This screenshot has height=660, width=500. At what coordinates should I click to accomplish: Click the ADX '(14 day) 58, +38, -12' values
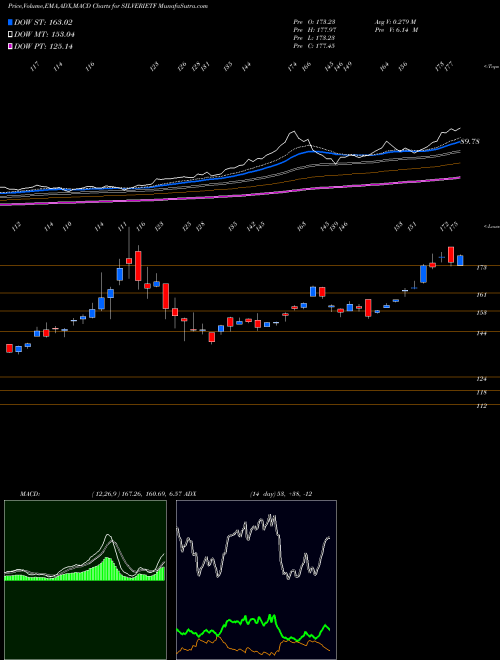tap(280, 494)
